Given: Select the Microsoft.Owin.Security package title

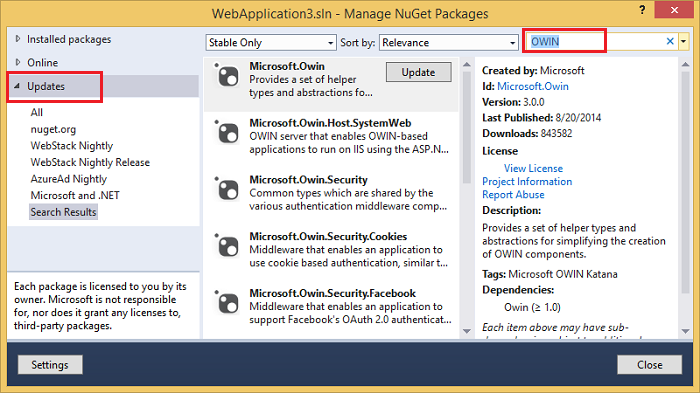Looking at the screenshot, I should tap(308, 180).
